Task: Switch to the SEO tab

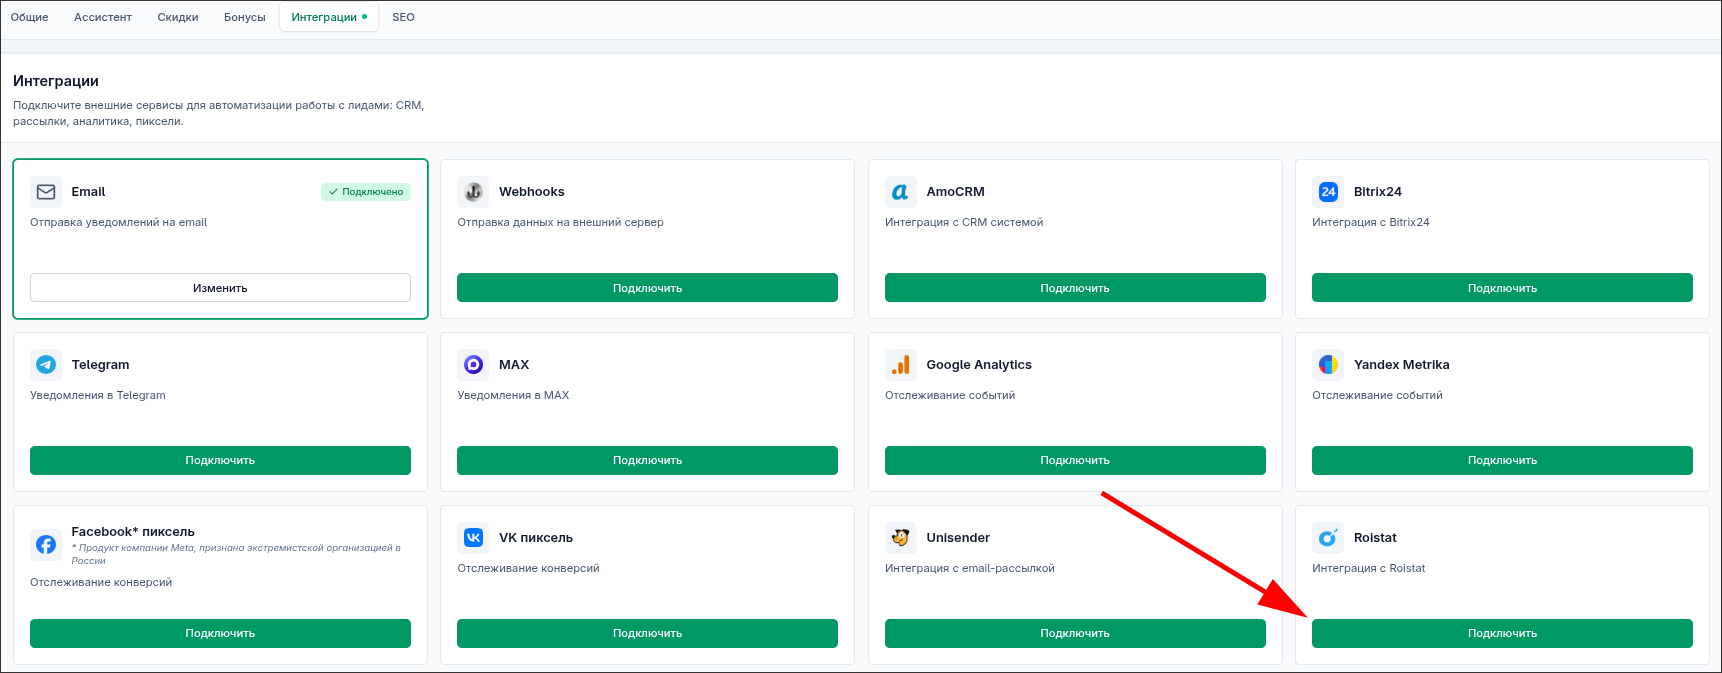Action: coord(403,17)
